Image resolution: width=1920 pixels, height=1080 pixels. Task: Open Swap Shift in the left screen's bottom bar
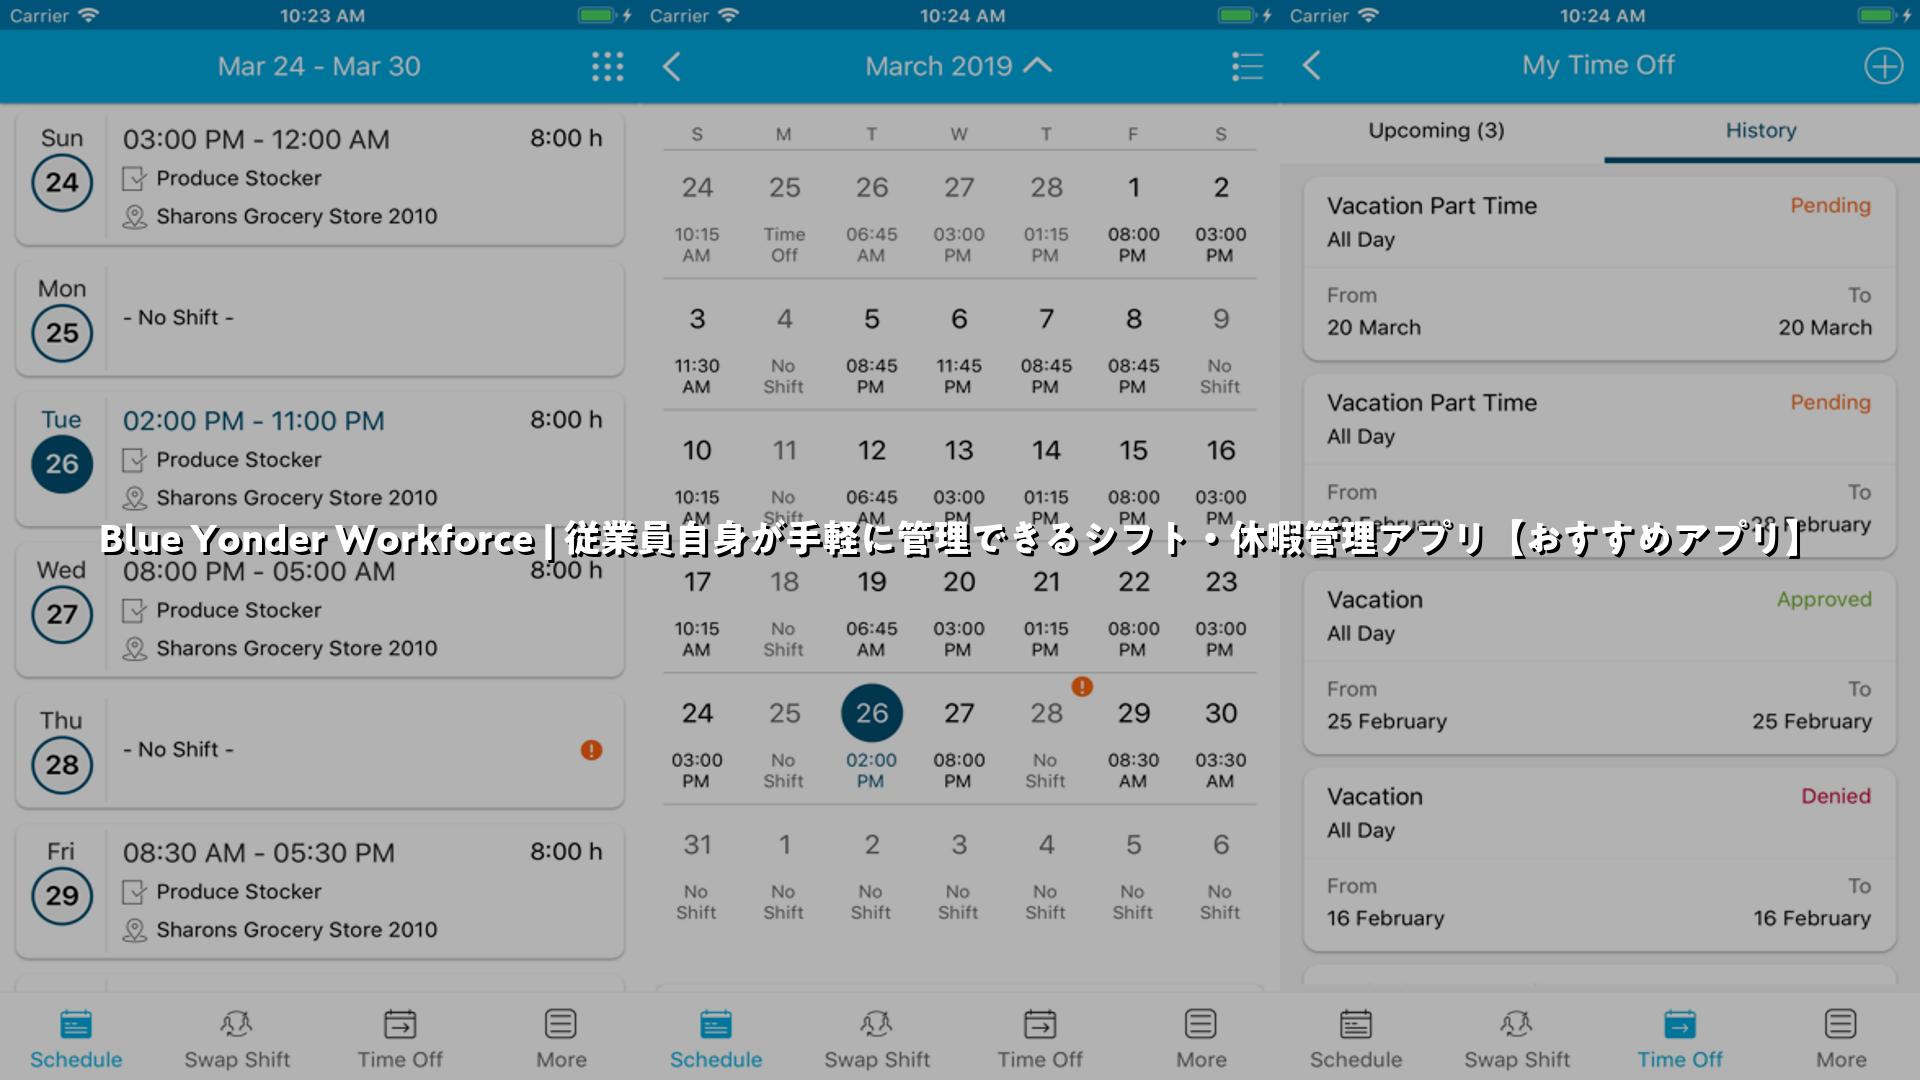click(x=237, y=1040)
